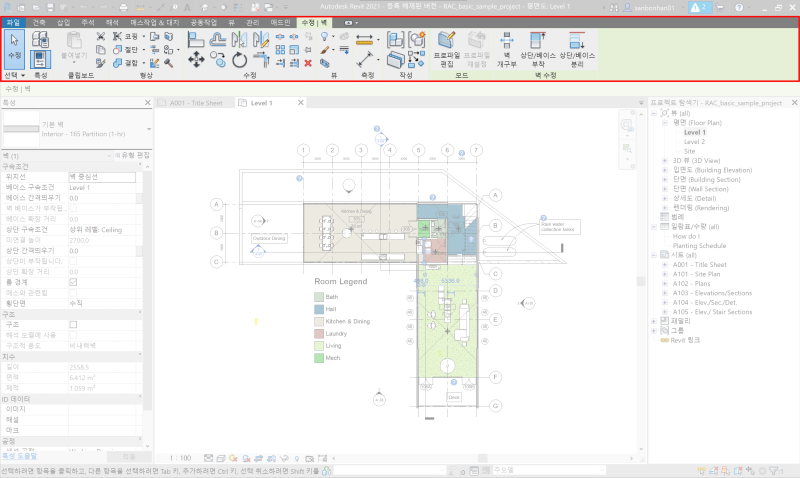Click the 위치선 (Location Line) value field
Screen dimensions: 800x478
coord(102,177)
